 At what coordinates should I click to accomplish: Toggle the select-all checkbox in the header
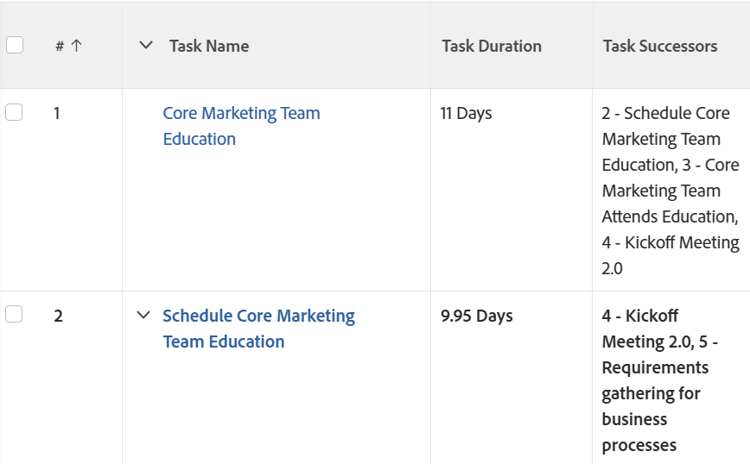(14, 45)
